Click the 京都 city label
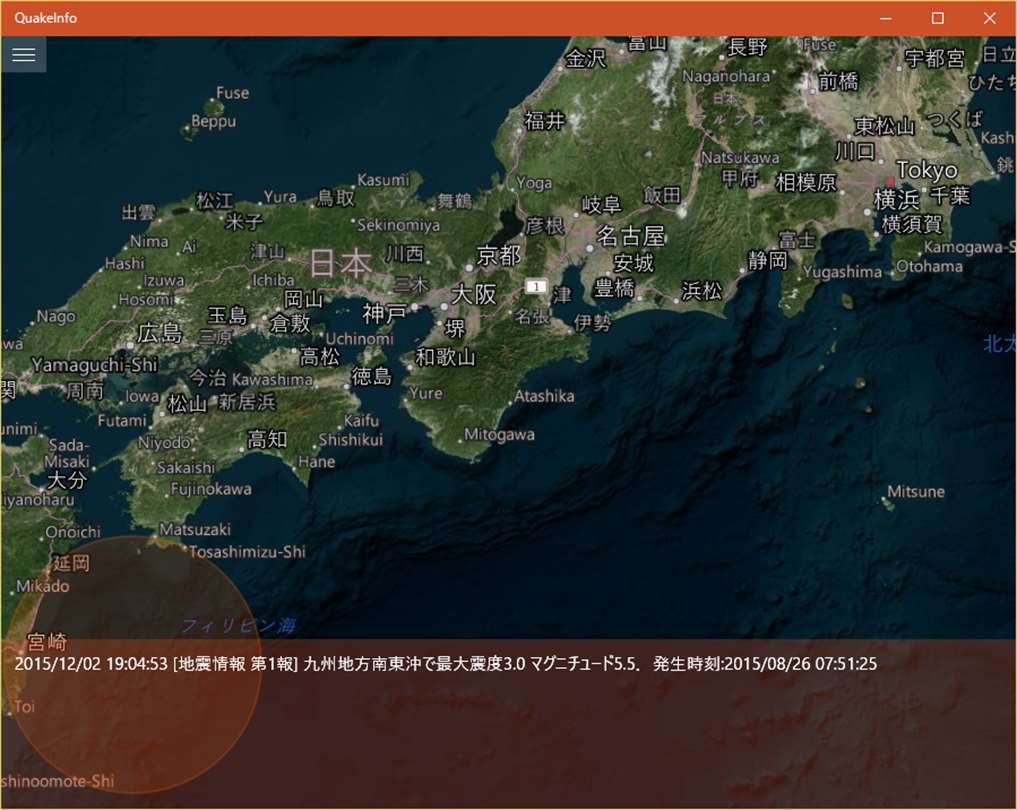This screenshot has height=810, width=1017. (498, 255)
